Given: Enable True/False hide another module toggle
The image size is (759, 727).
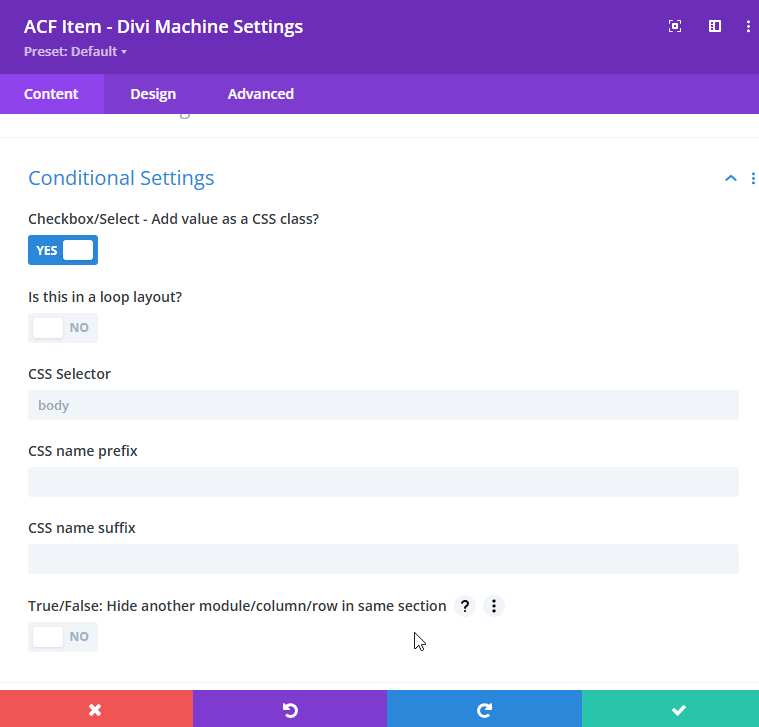Looking at the screenshot, I should coord(63,636).
